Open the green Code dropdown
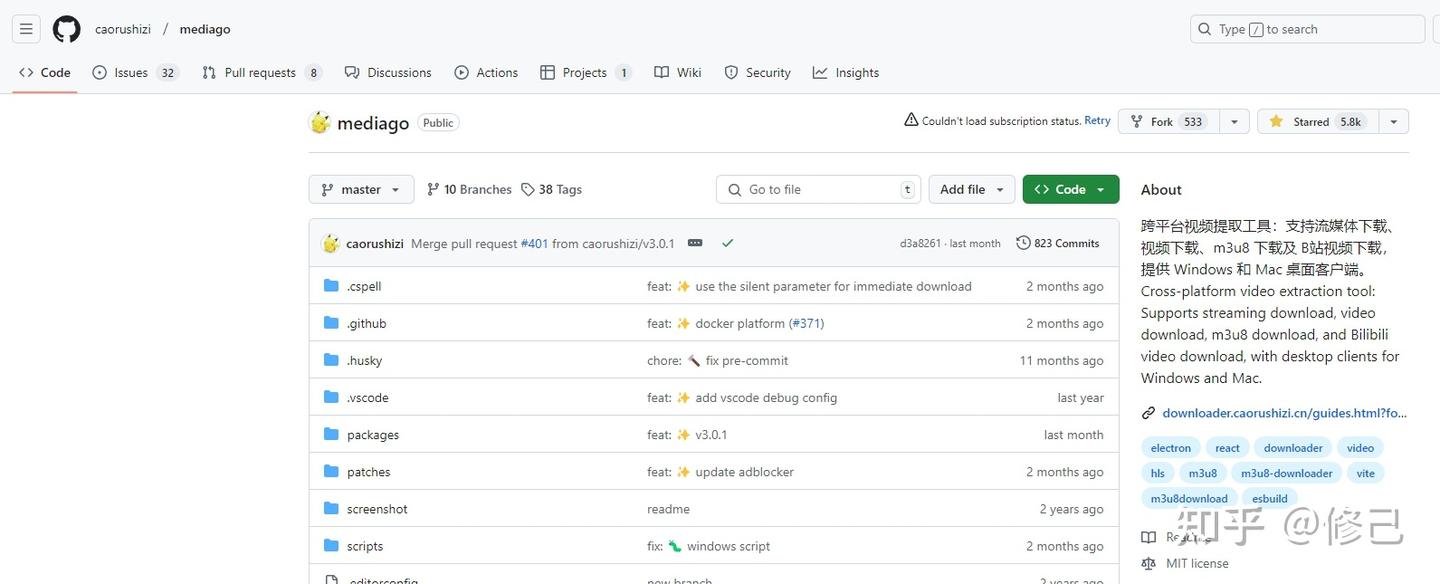 pos(1070,189)
